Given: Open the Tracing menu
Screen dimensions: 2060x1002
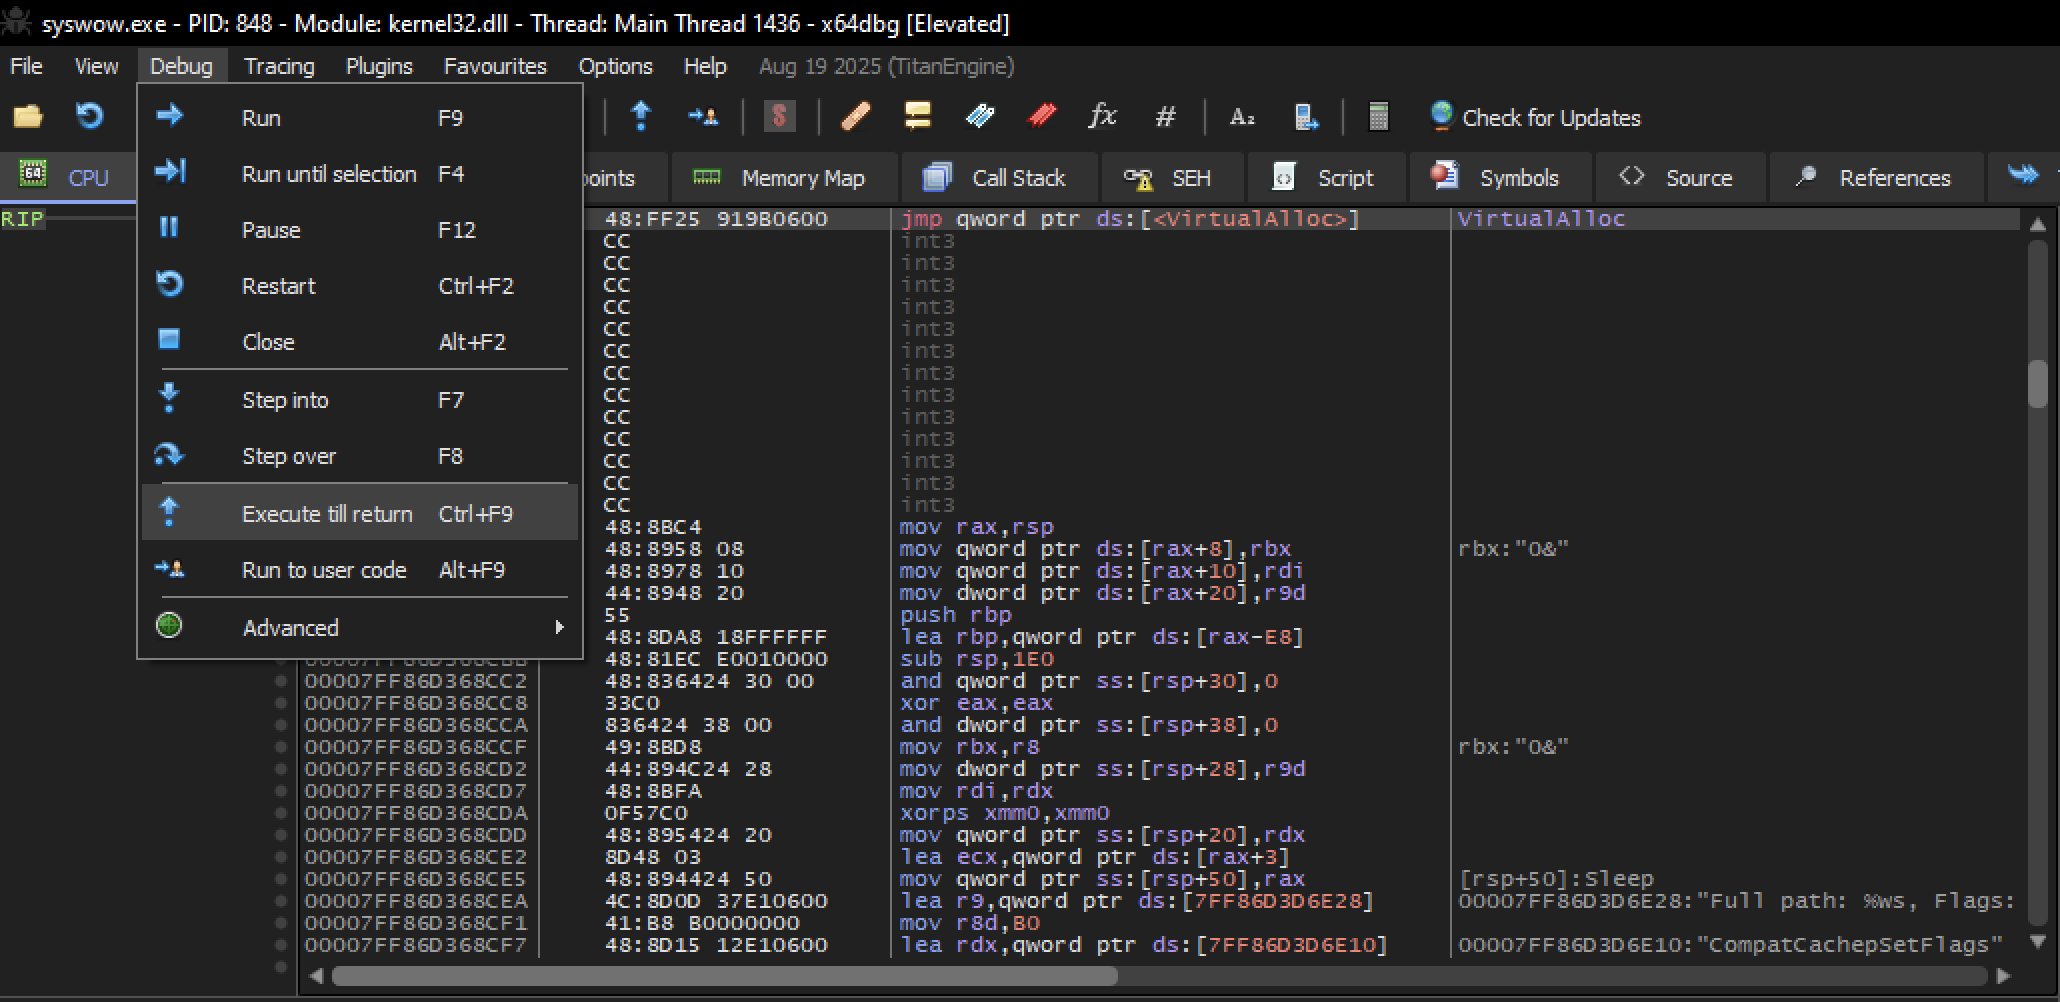Looking at the screenshot, I should click(279, 66).
